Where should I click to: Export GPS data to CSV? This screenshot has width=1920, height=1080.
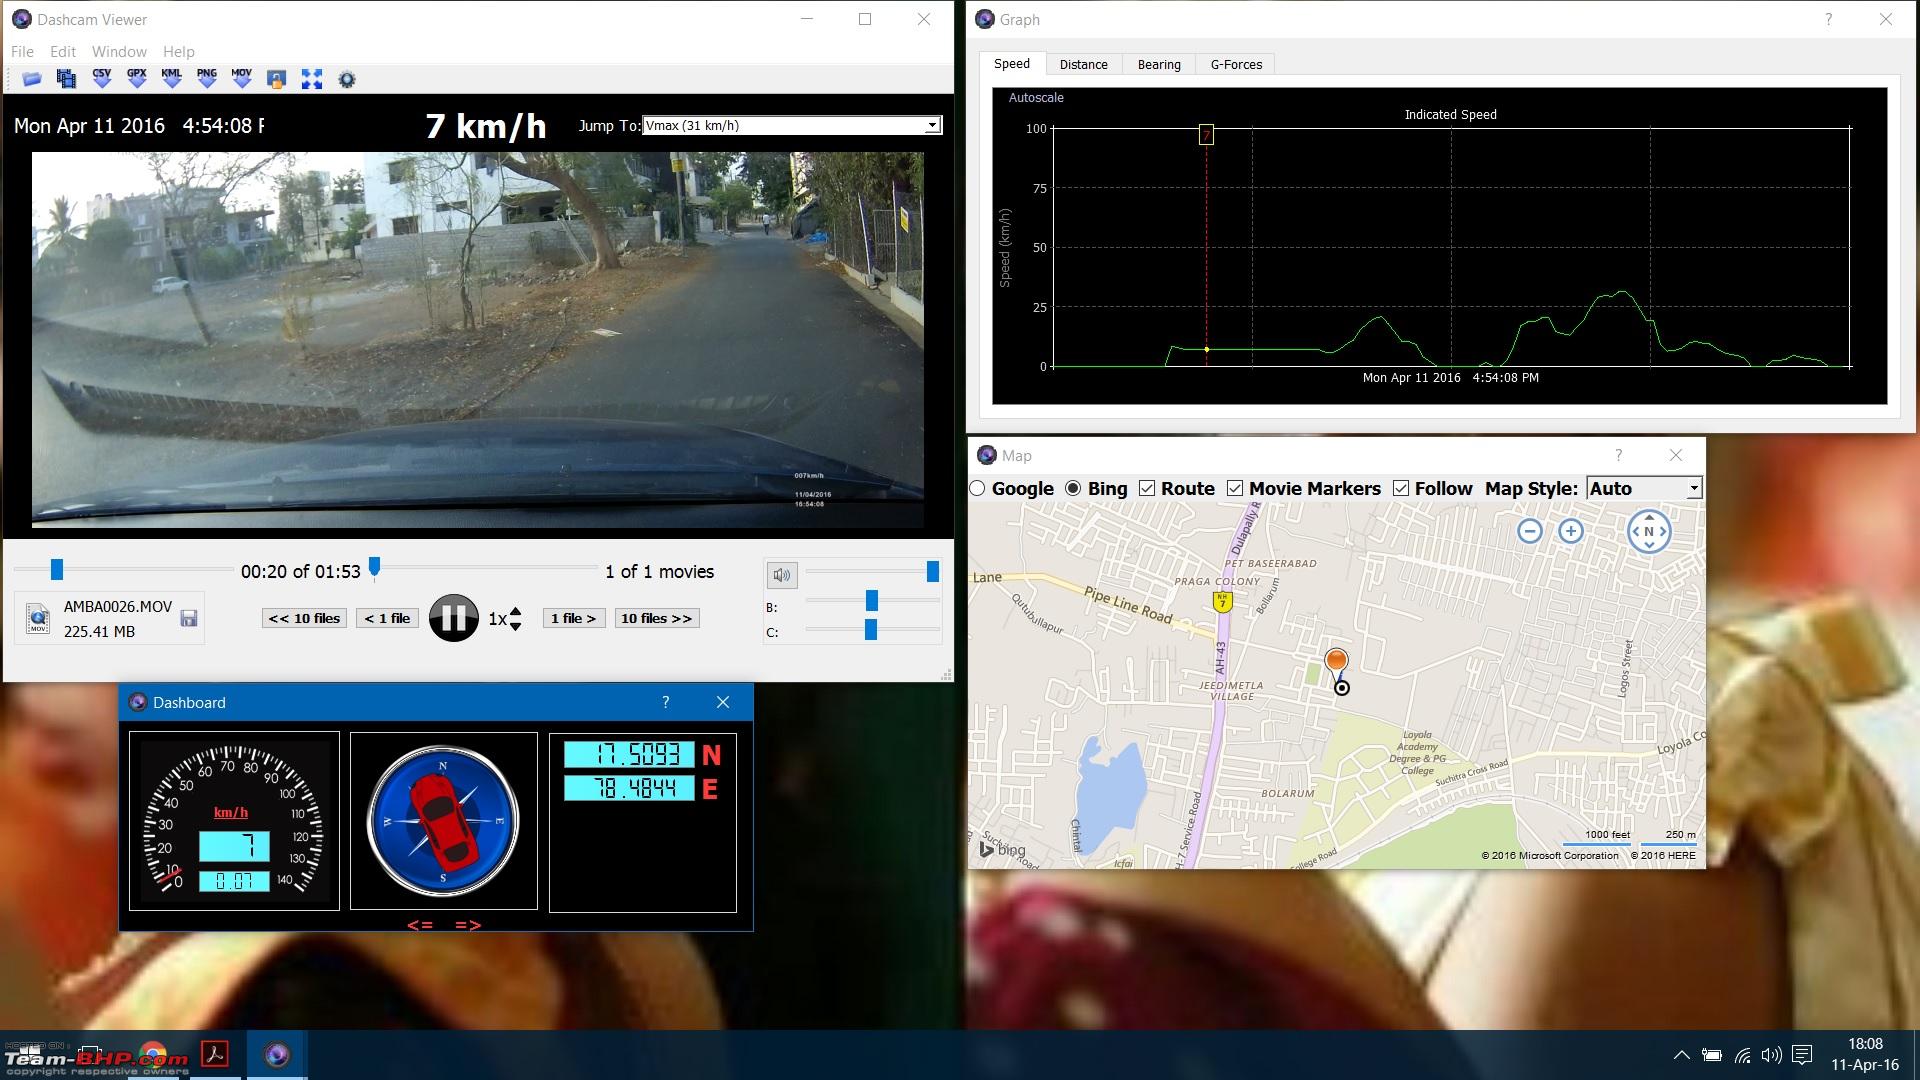(x=101, y=78)
